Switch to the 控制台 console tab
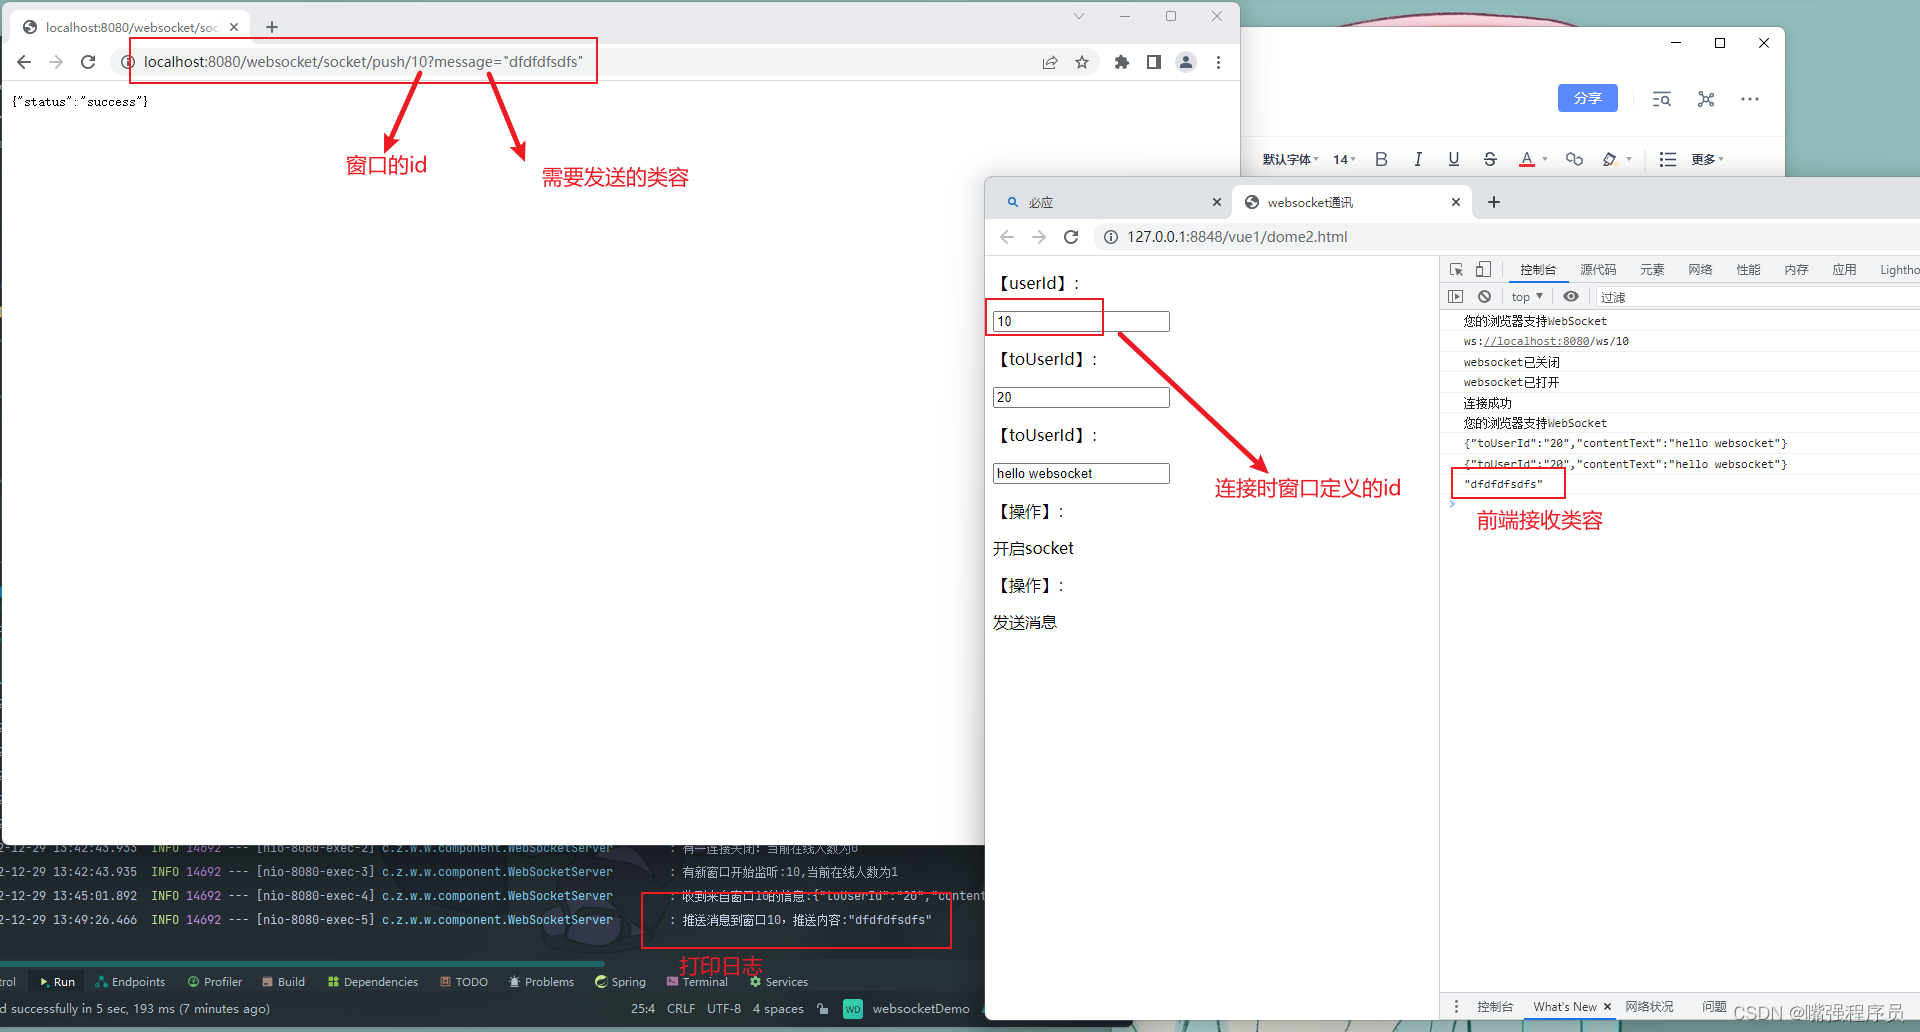The height and width of the screenshot is (1032, 1920). (x=1538, y=270)
